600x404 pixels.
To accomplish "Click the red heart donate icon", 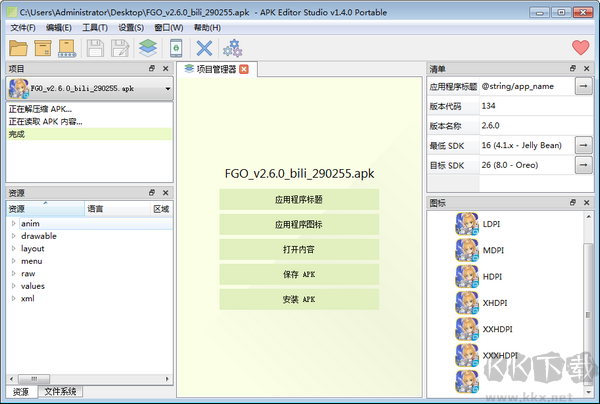I will (580, 48).
